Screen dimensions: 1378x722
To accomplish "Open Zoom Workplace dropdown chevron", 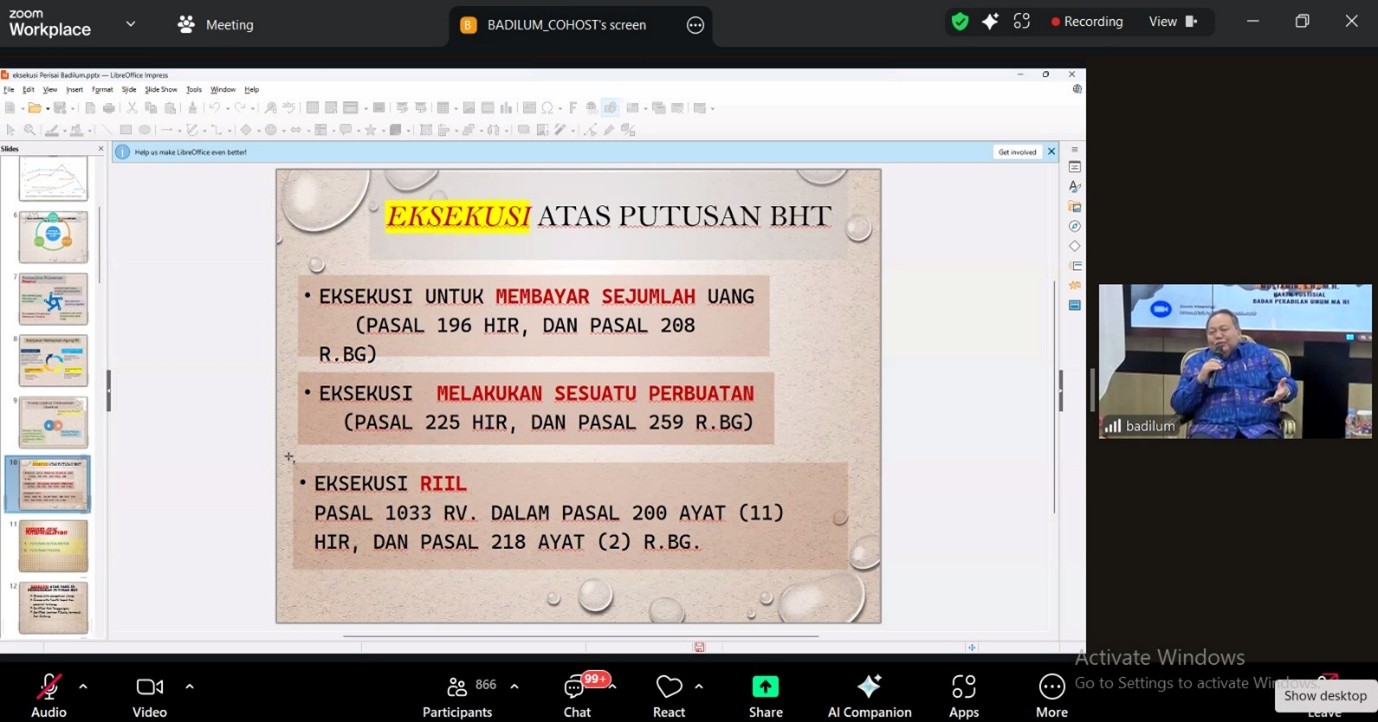I will coord(130,24).
